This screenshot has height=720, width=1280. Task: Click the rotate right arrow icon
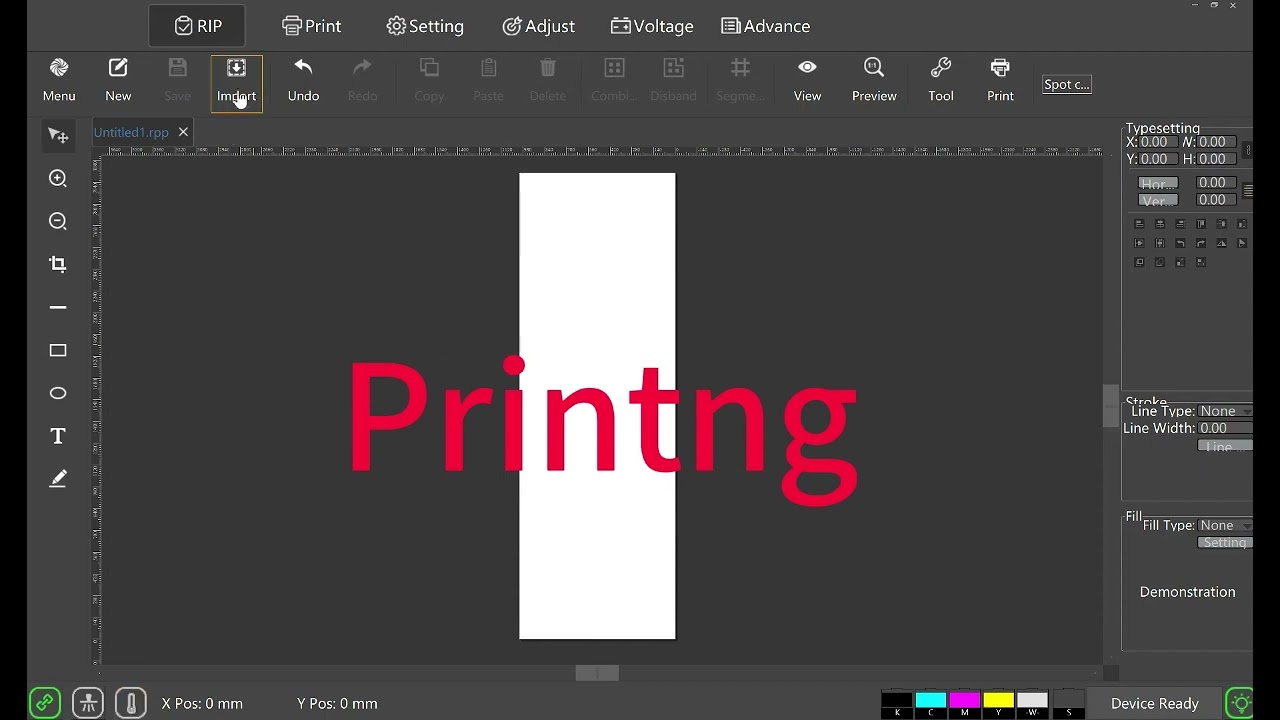click(1201, 243)
